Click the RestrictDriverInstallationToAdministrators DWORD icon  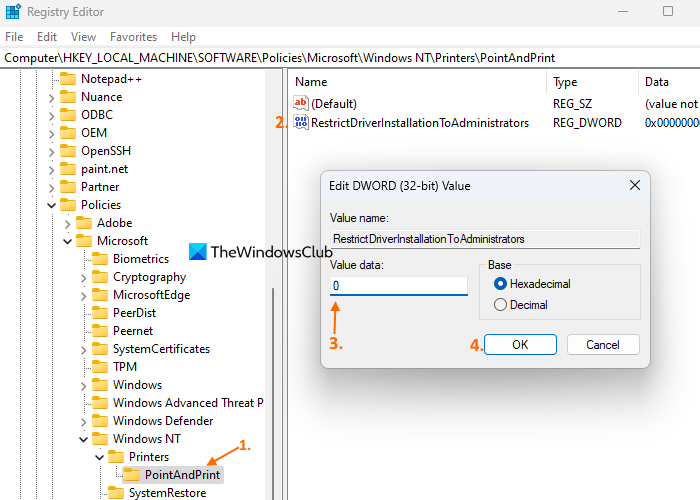[x=300, y=122]
